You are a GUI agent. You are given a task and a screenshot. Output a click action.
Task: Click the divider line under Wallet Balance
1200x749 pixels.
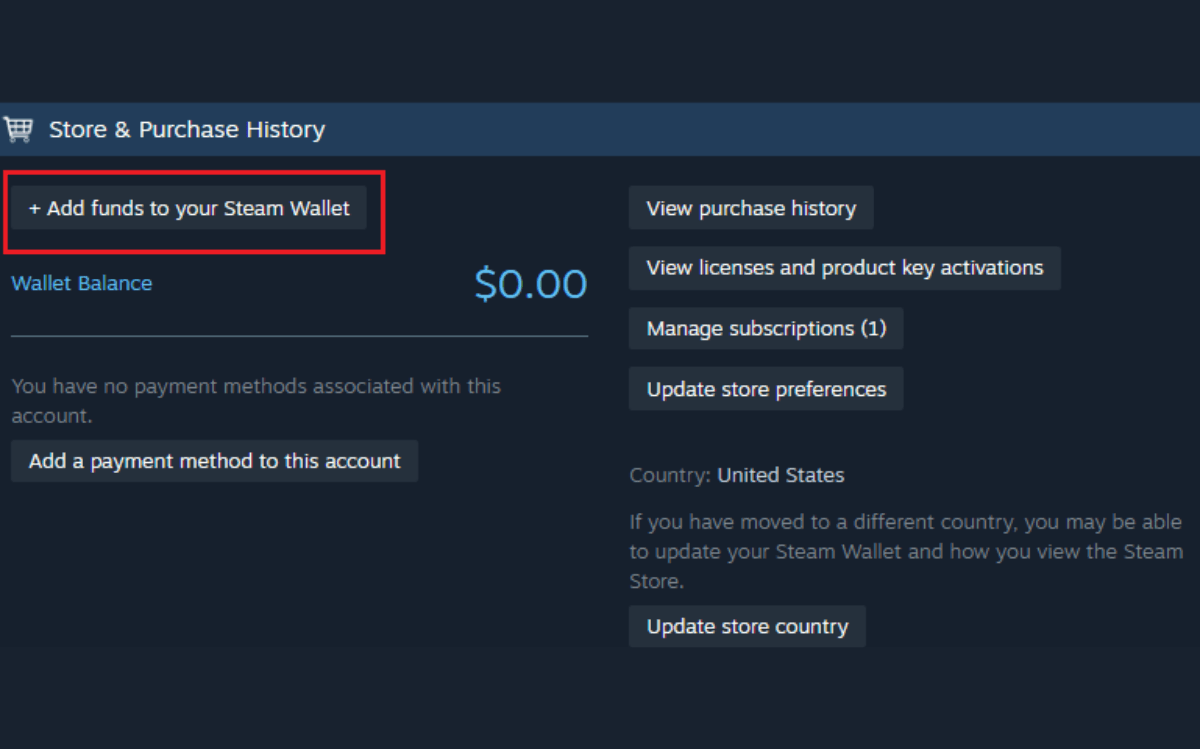(299, 337)
